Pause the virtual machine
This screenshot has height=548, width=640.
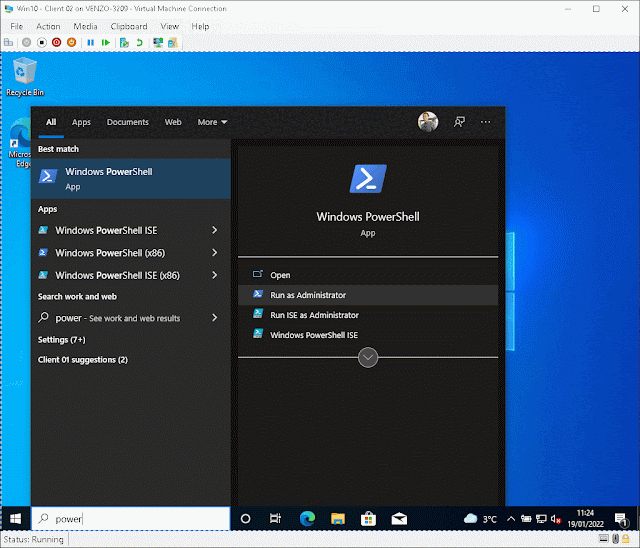pos(91,42)
